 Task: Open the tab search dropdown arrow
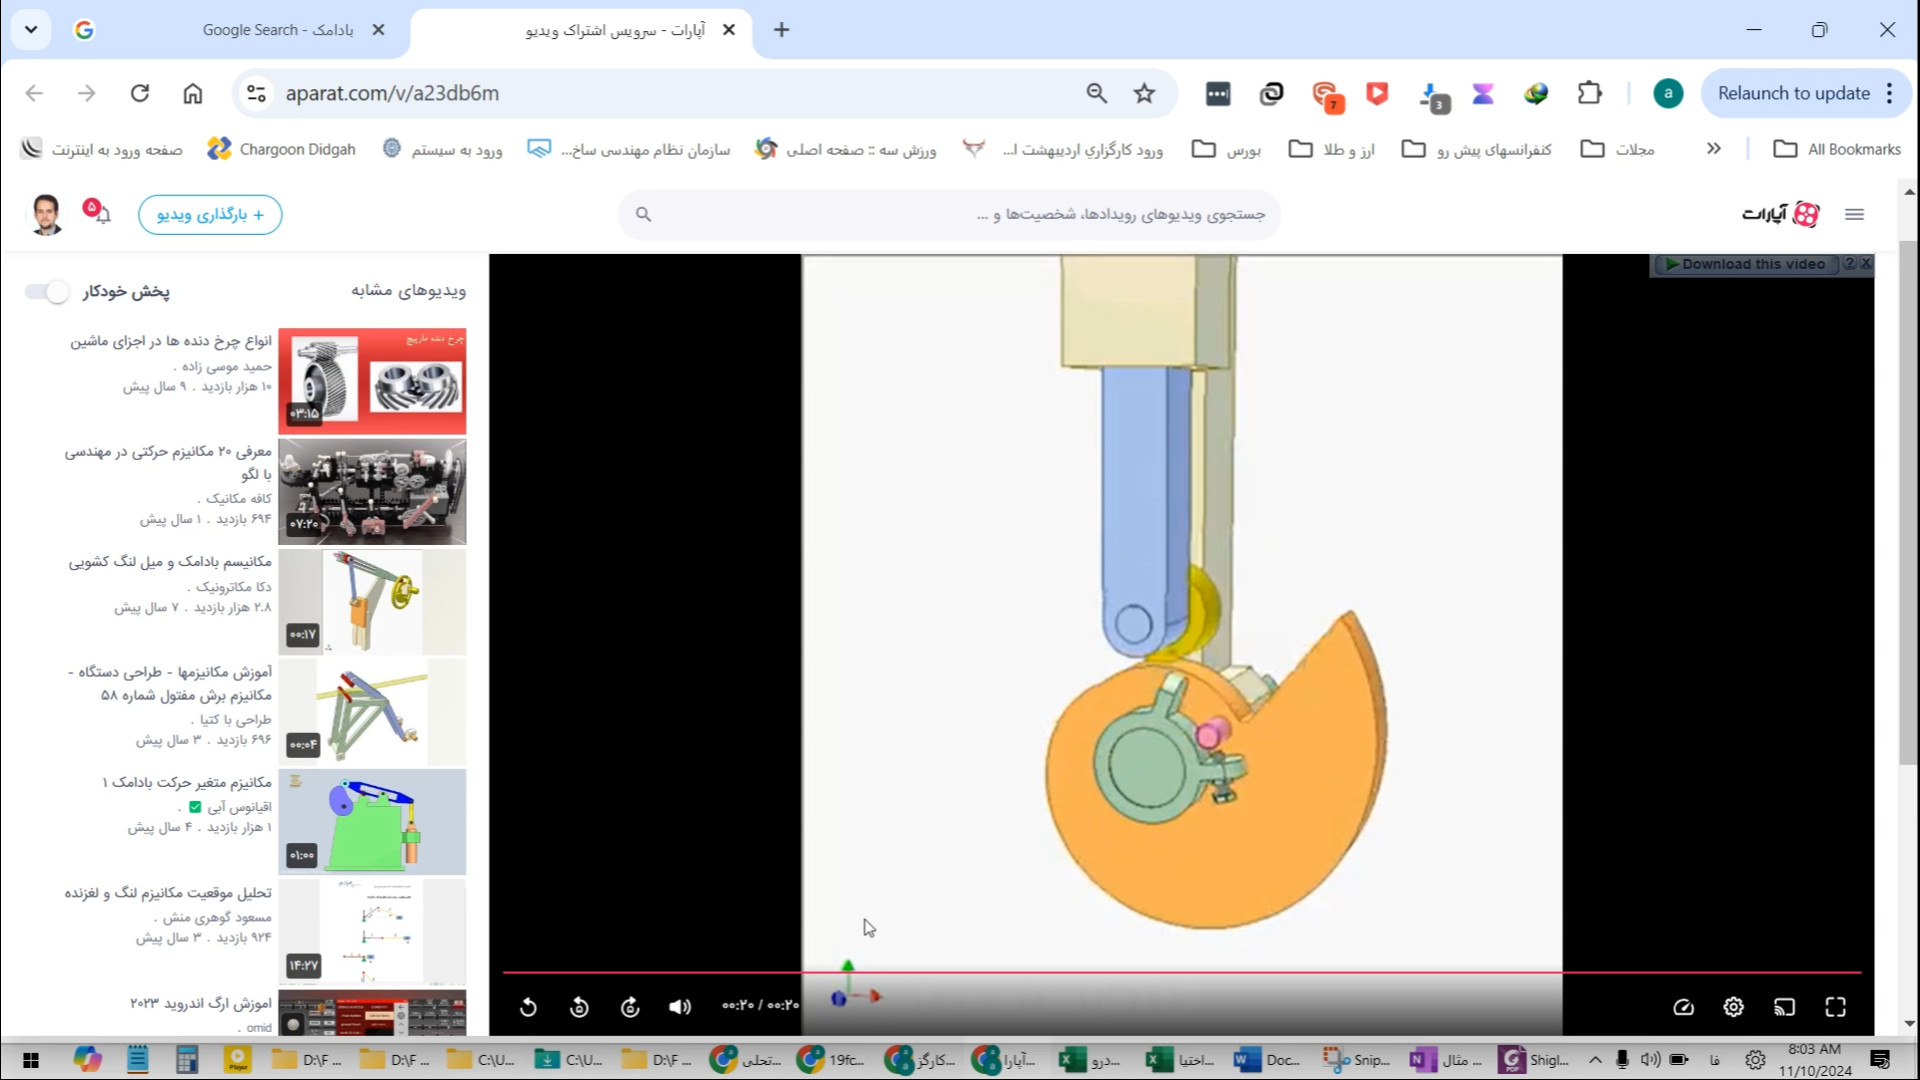point(31,30)
